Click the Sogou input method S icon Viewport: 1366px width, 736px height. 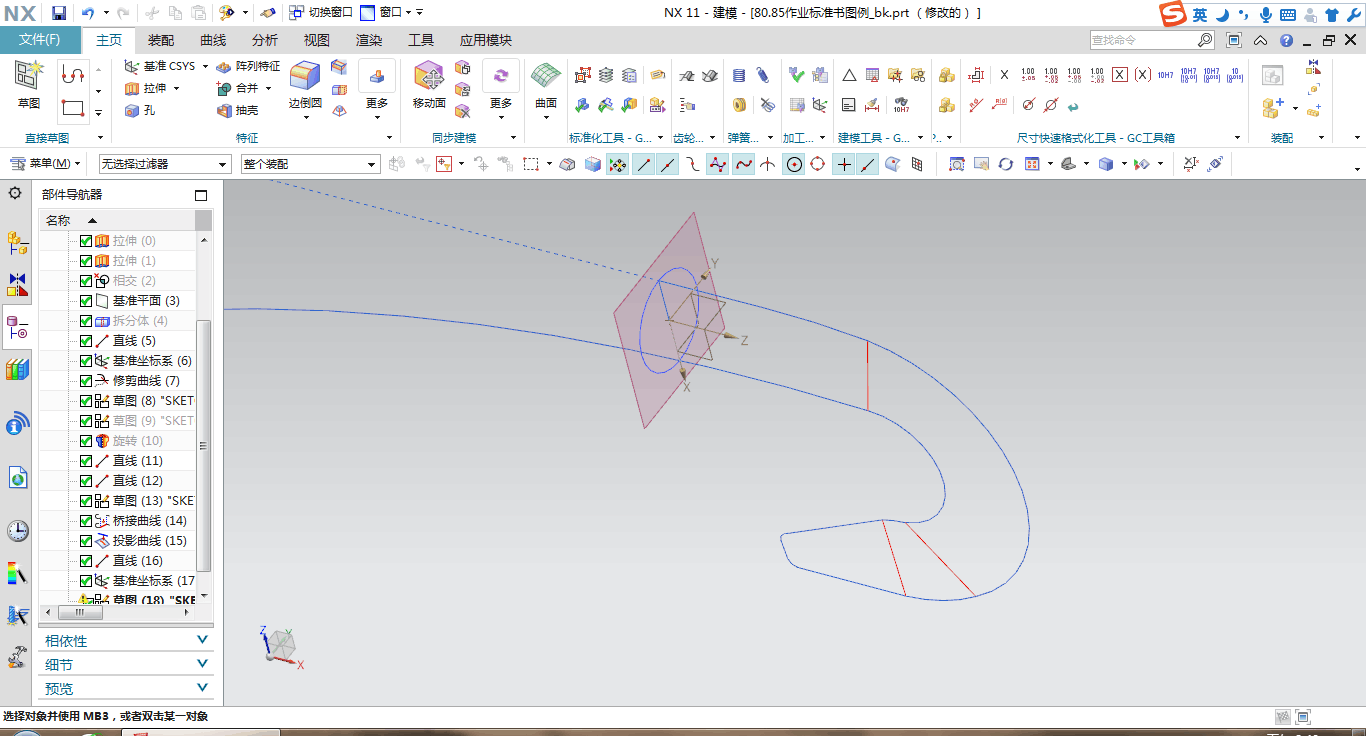click(1173, 14)
